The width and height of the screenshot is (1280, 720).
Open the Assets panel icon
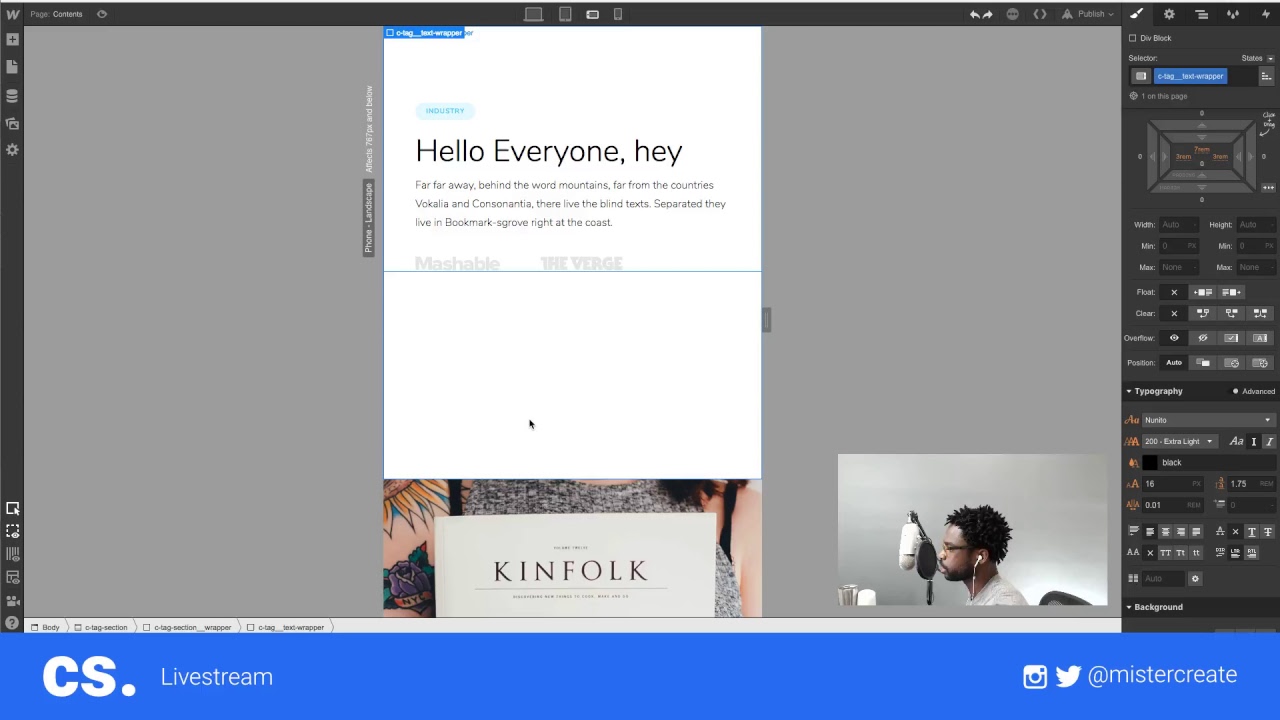[12, 123]
